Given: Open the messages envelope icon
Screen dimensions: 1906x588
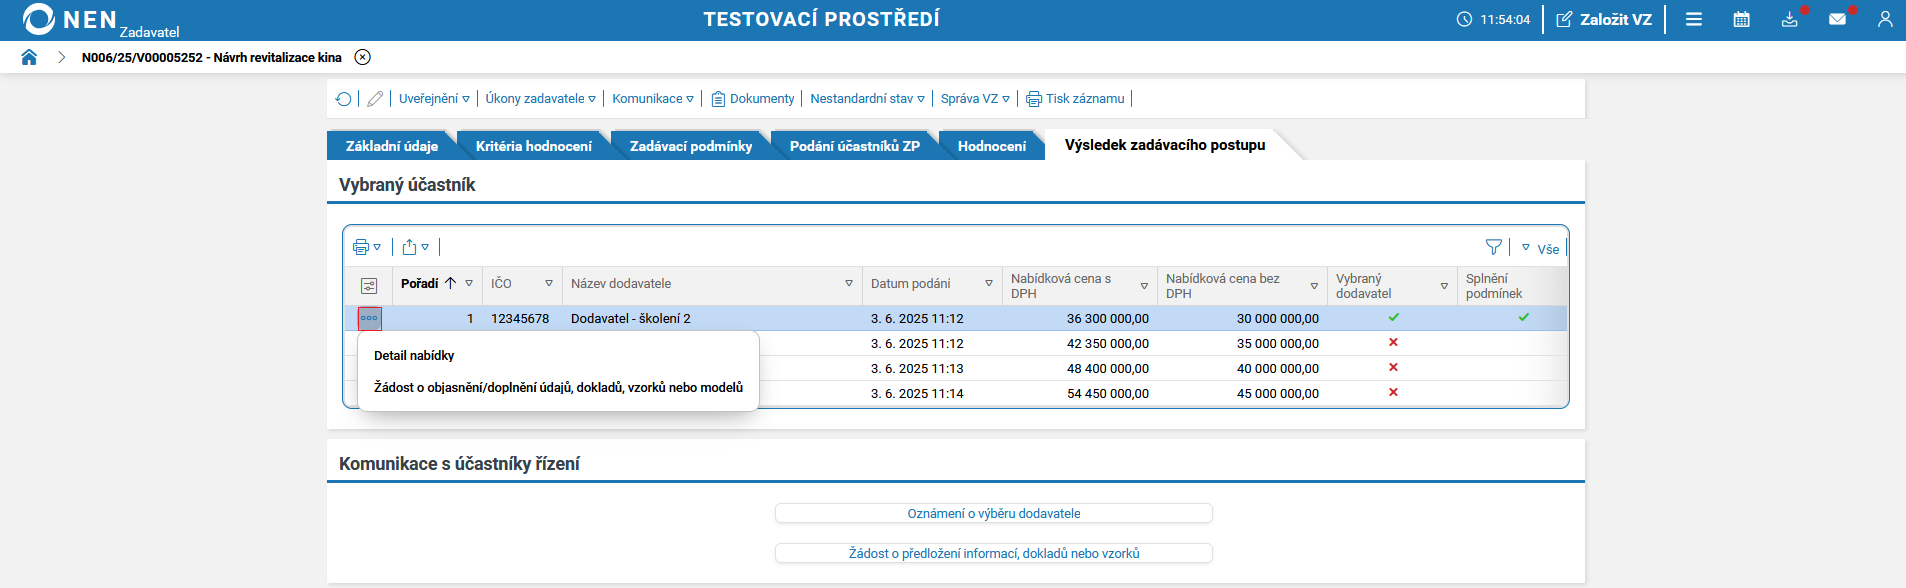Looking at the screenshot, I should [x=1838, y=19].
